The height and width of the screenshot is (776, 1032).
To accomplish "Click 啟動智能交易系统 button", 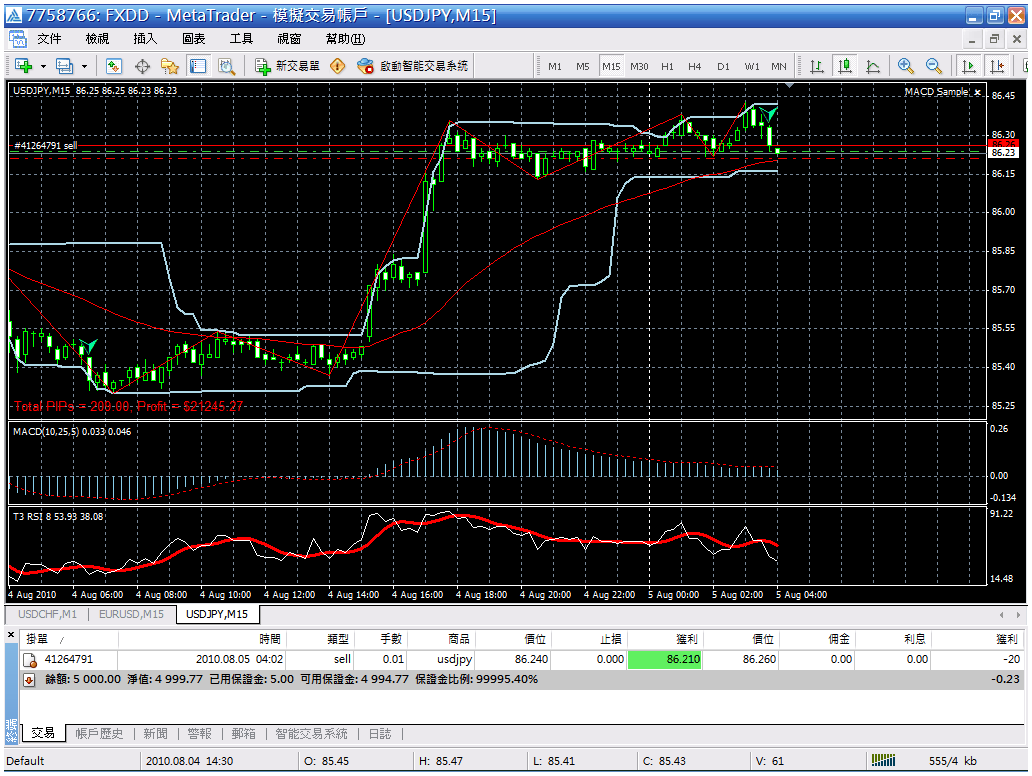I will coord(413,66).
